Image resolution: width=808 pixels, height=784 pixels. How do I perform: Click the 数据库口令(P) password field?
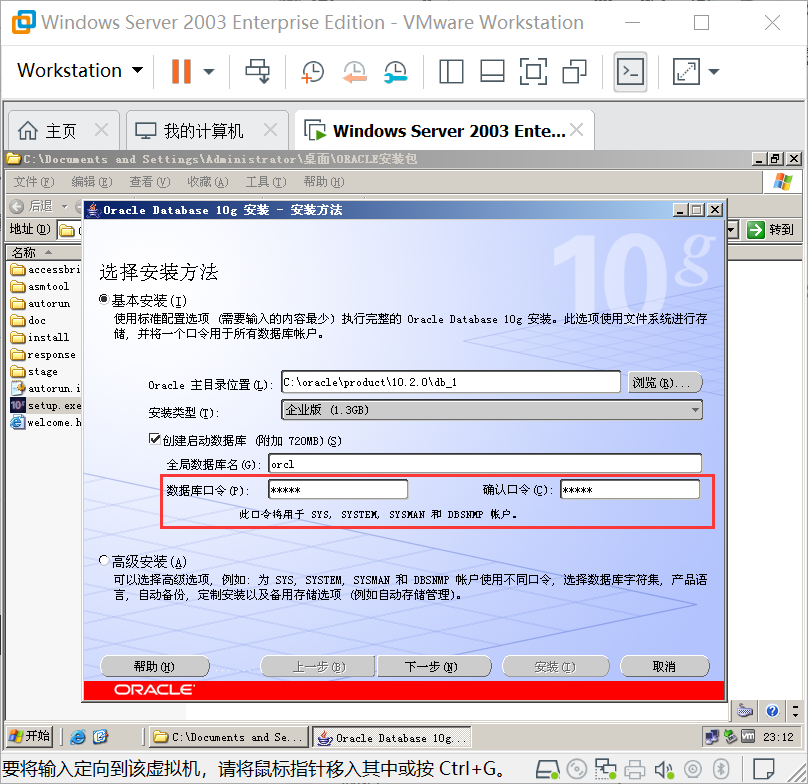pos(338,489)
